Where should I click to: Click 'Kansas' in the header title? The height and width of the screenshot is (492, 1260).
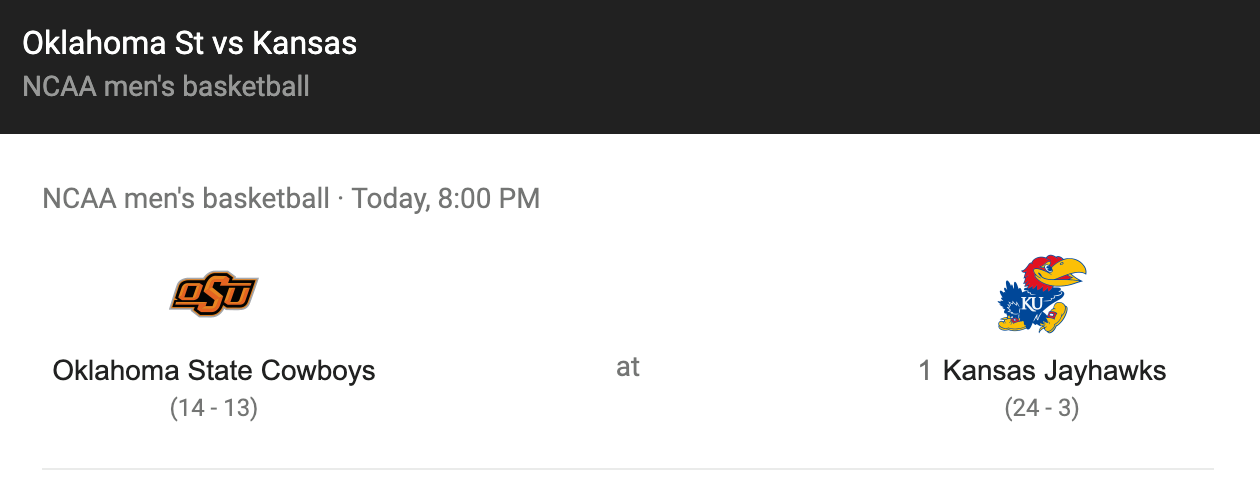(304, 43)
